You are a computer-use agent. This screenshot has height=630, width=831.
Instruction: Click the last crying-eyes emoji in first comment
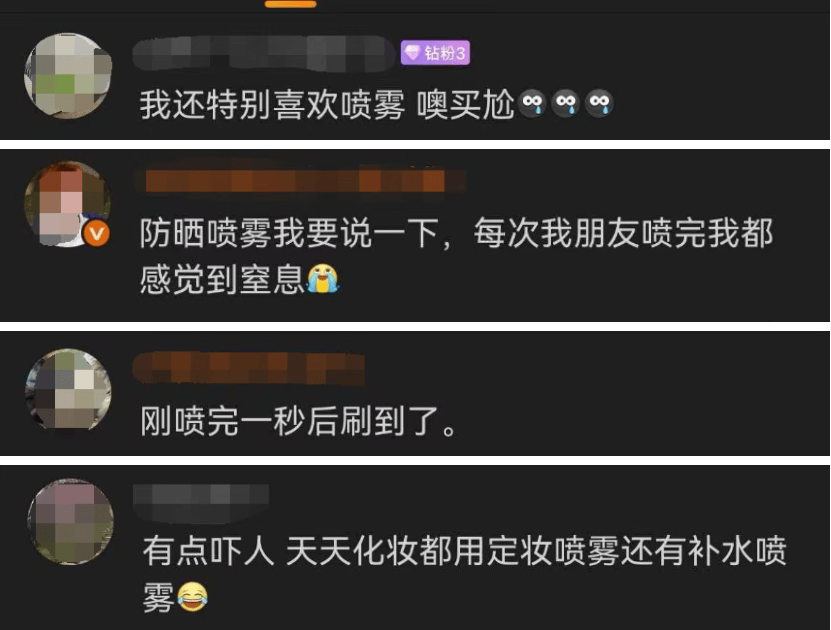(599, 103)
